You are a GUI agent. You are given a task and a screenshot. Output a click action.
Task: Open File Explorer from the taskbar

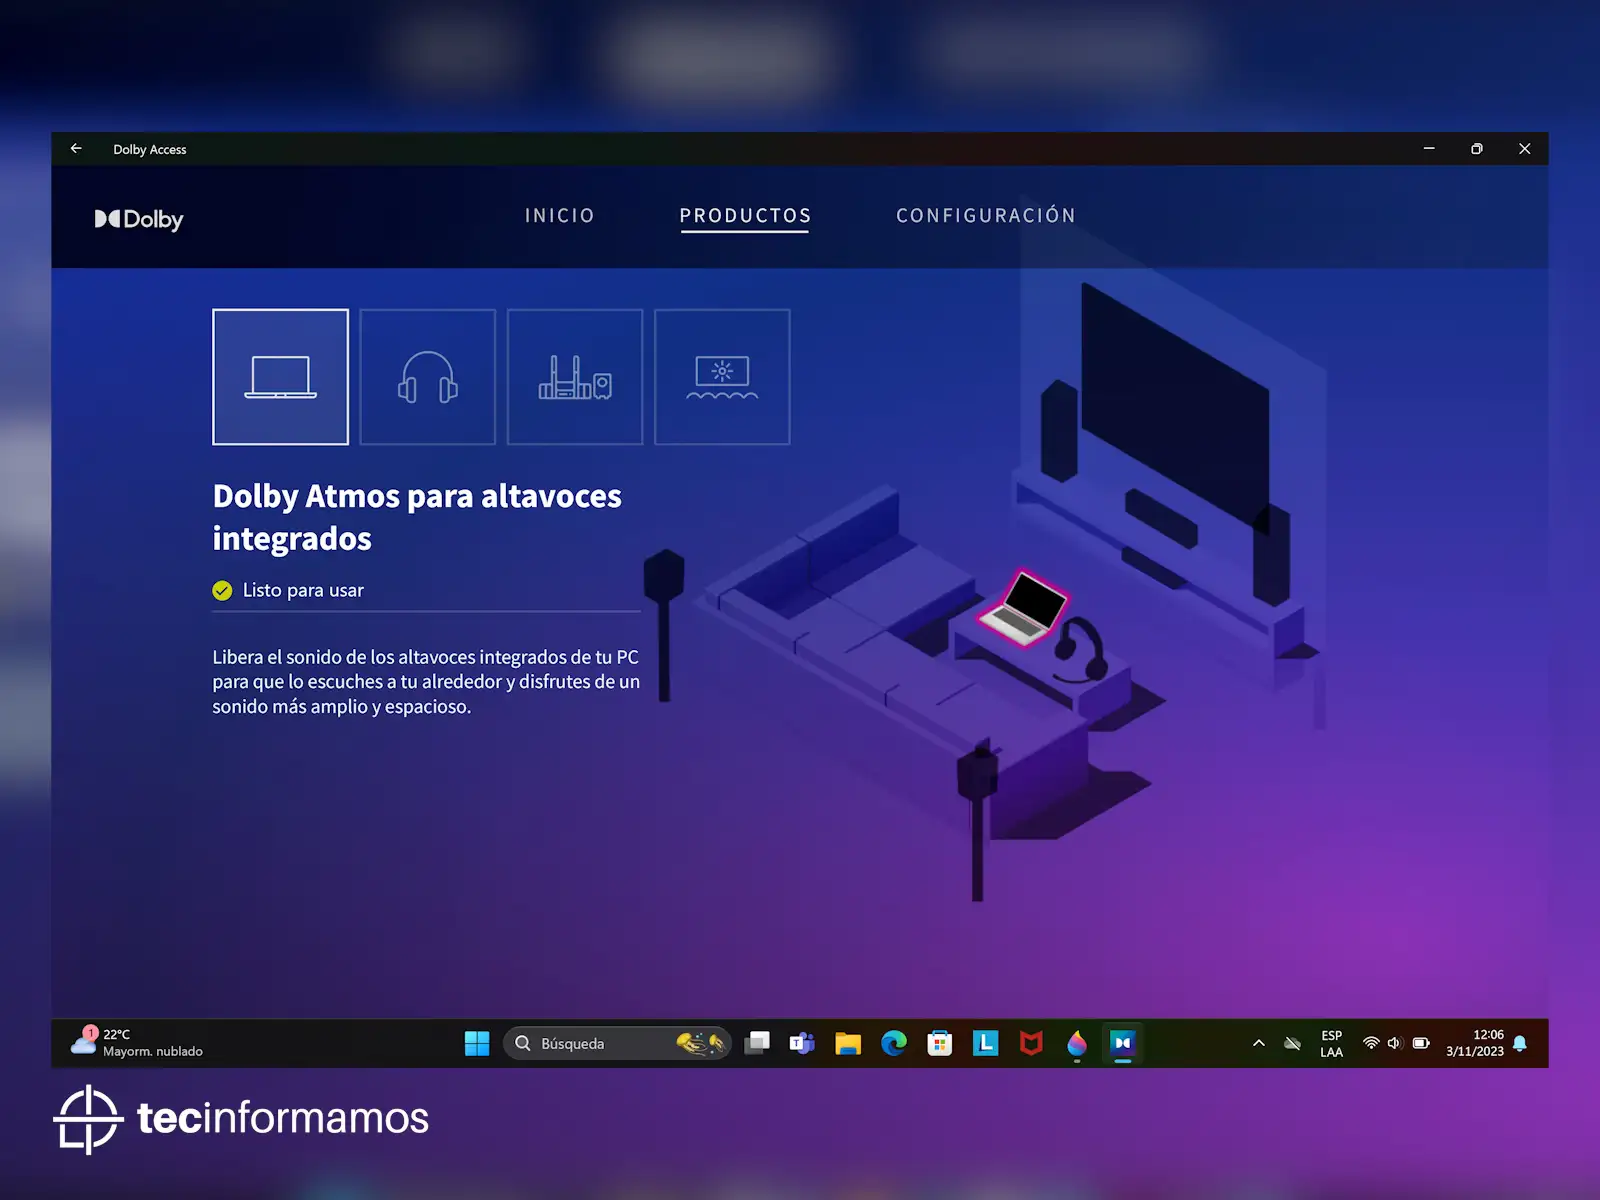[x=848, y=1043]
